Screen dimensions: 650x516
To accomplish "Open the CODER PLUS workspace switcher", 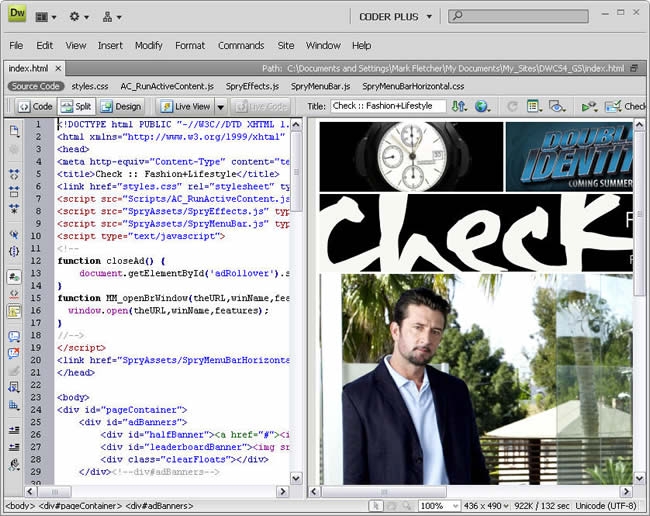I will 395,17.
